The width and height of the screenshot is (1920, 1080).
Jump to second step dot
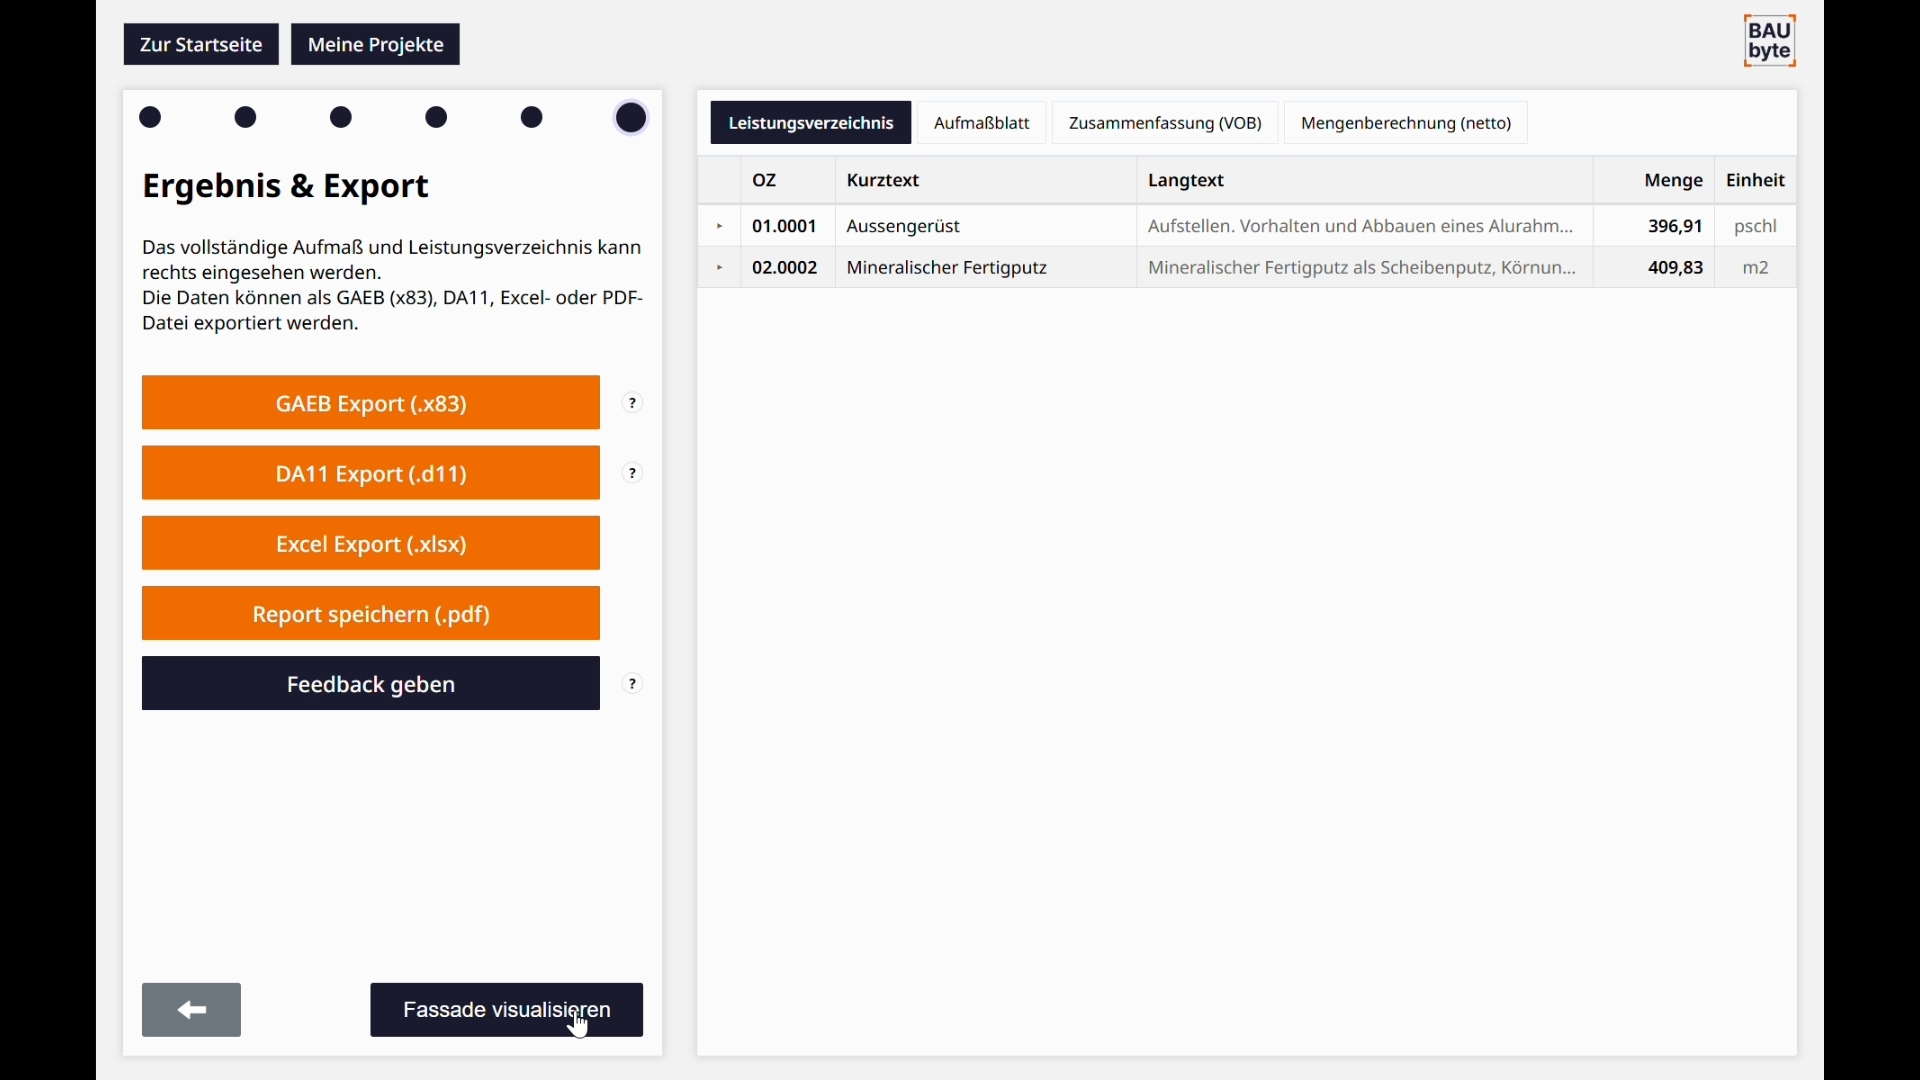[246, 118]
